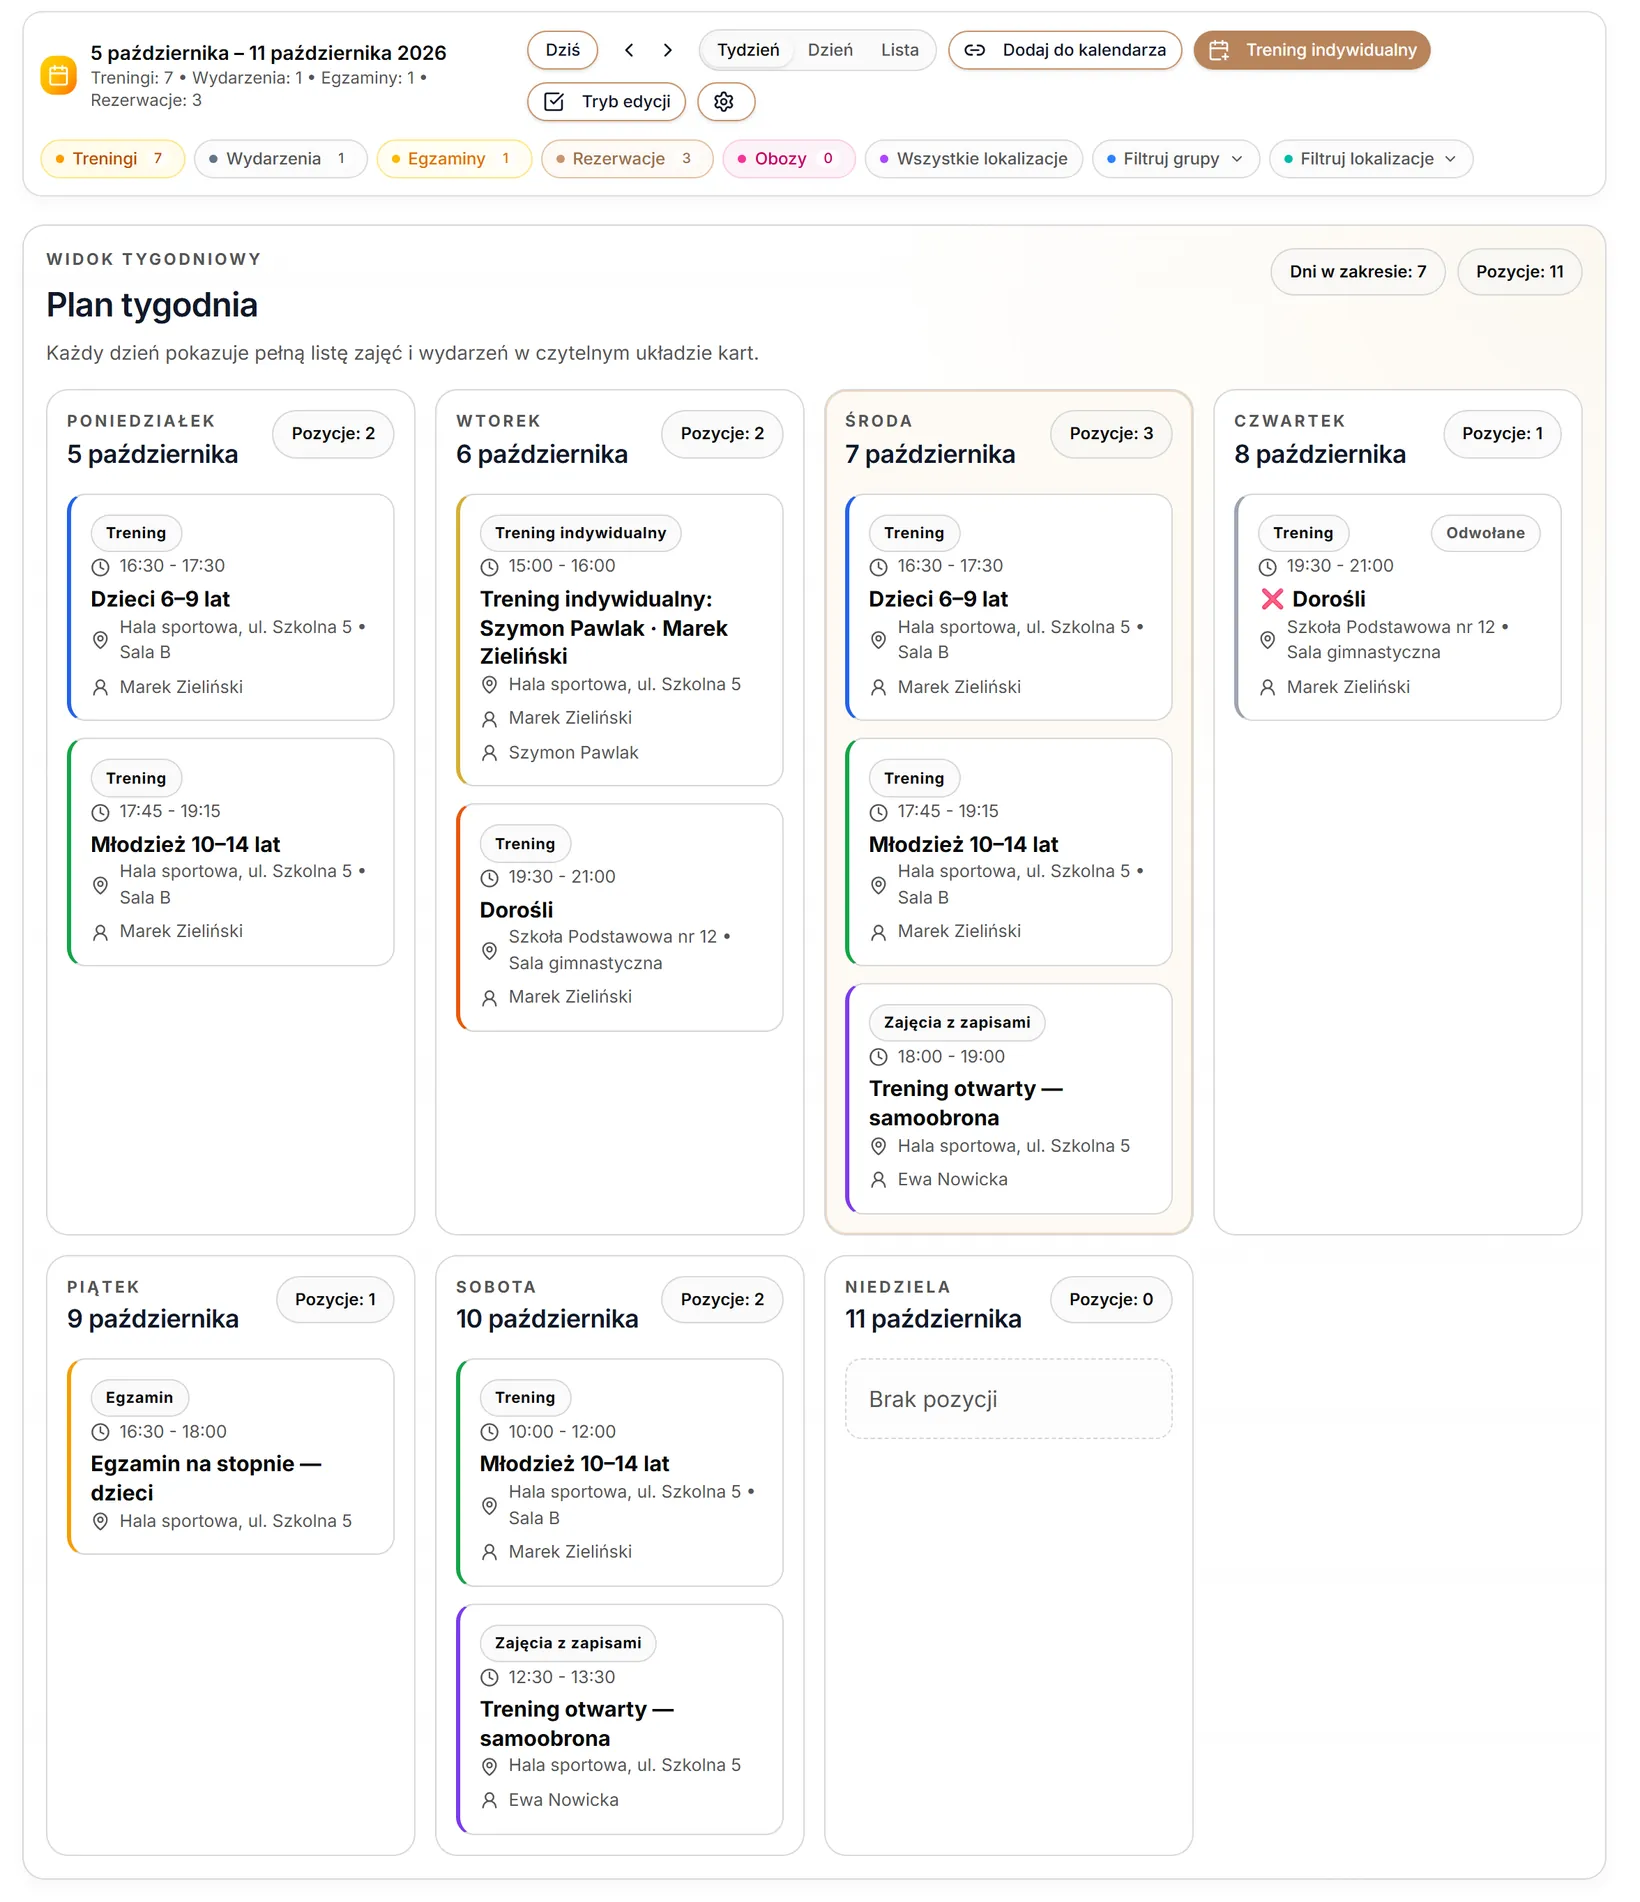The width and height of the screenshot is (1640, 1902).
Task: Open Saturday Młodzież 10–14 lat card
Action: click(619, 1472)
